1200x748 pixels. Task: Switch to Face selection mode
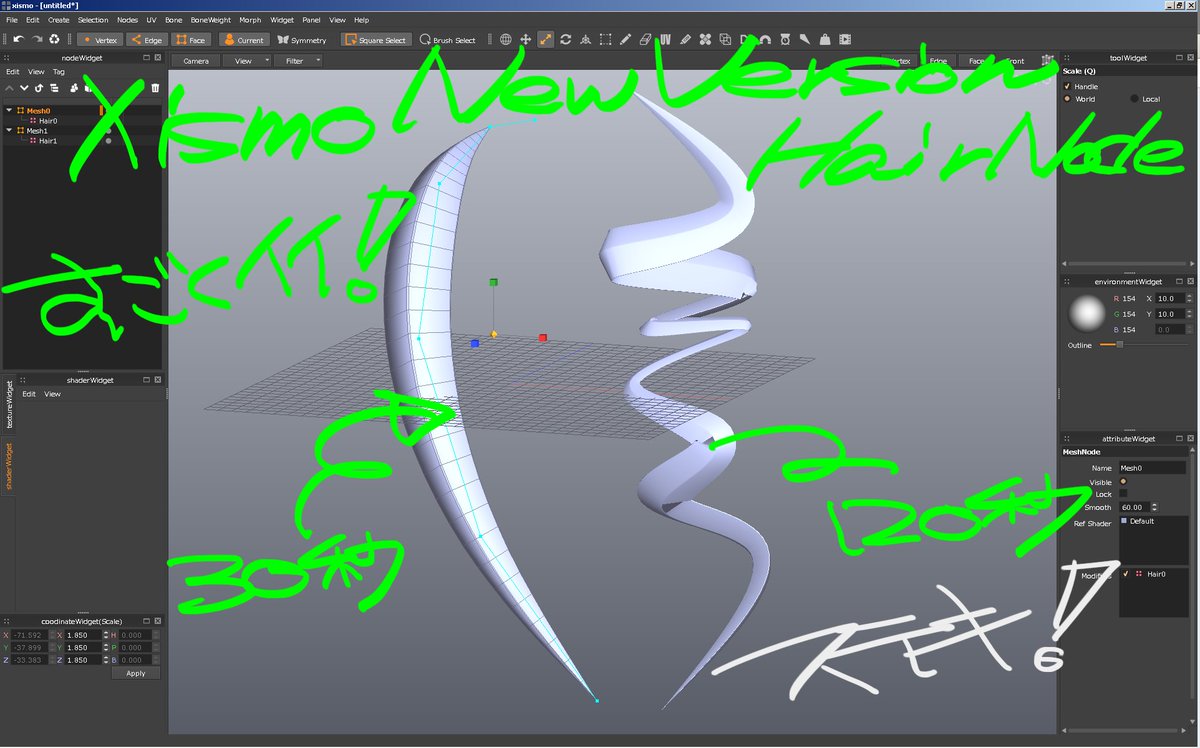pyautogui.click(x=192, y=40)
